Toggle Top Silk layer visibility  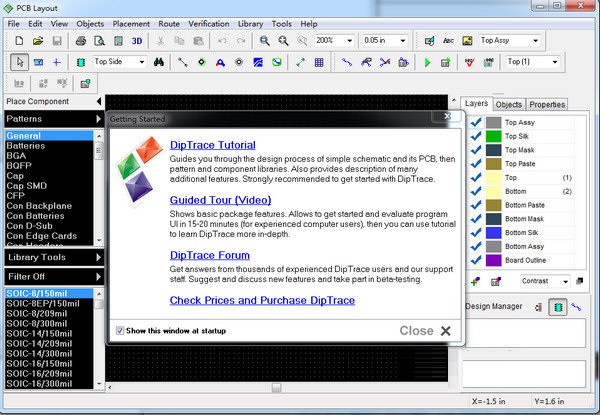click(x=476, y=136)
